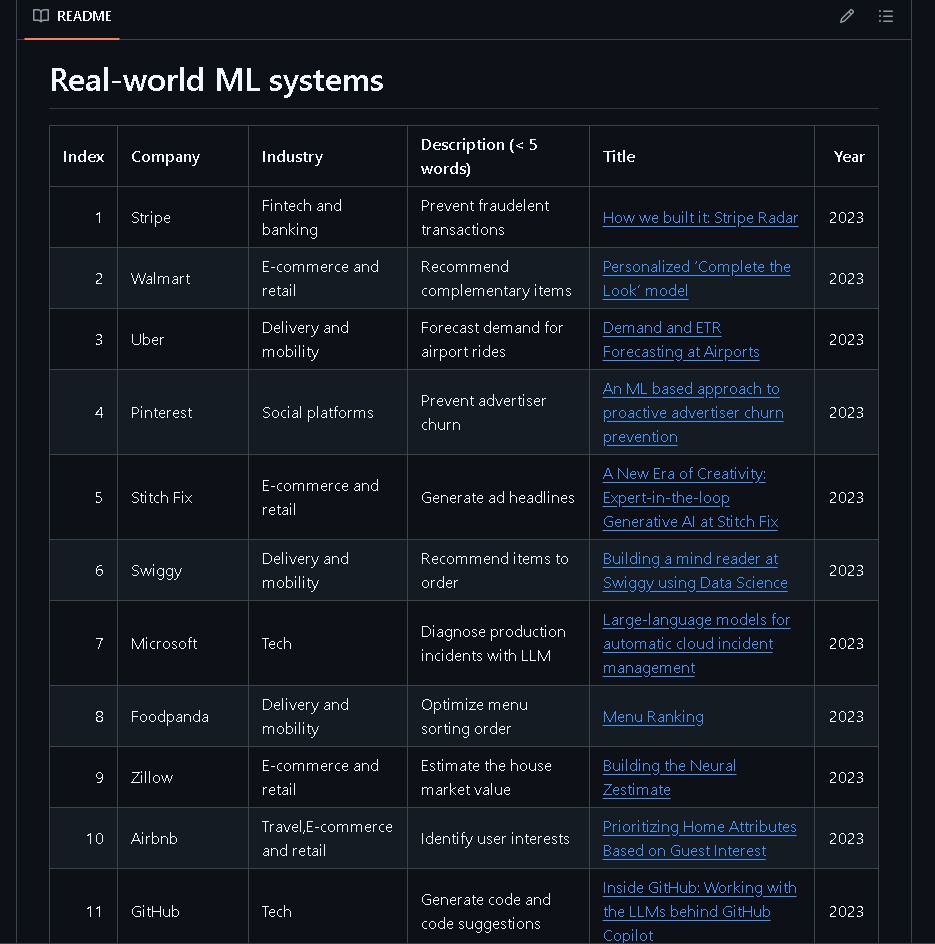Image resolution: width=935 pixels, height=944 pixels.
Task: Open Personalized 'Complete the Look' model link
Action: tap(697, 279)
